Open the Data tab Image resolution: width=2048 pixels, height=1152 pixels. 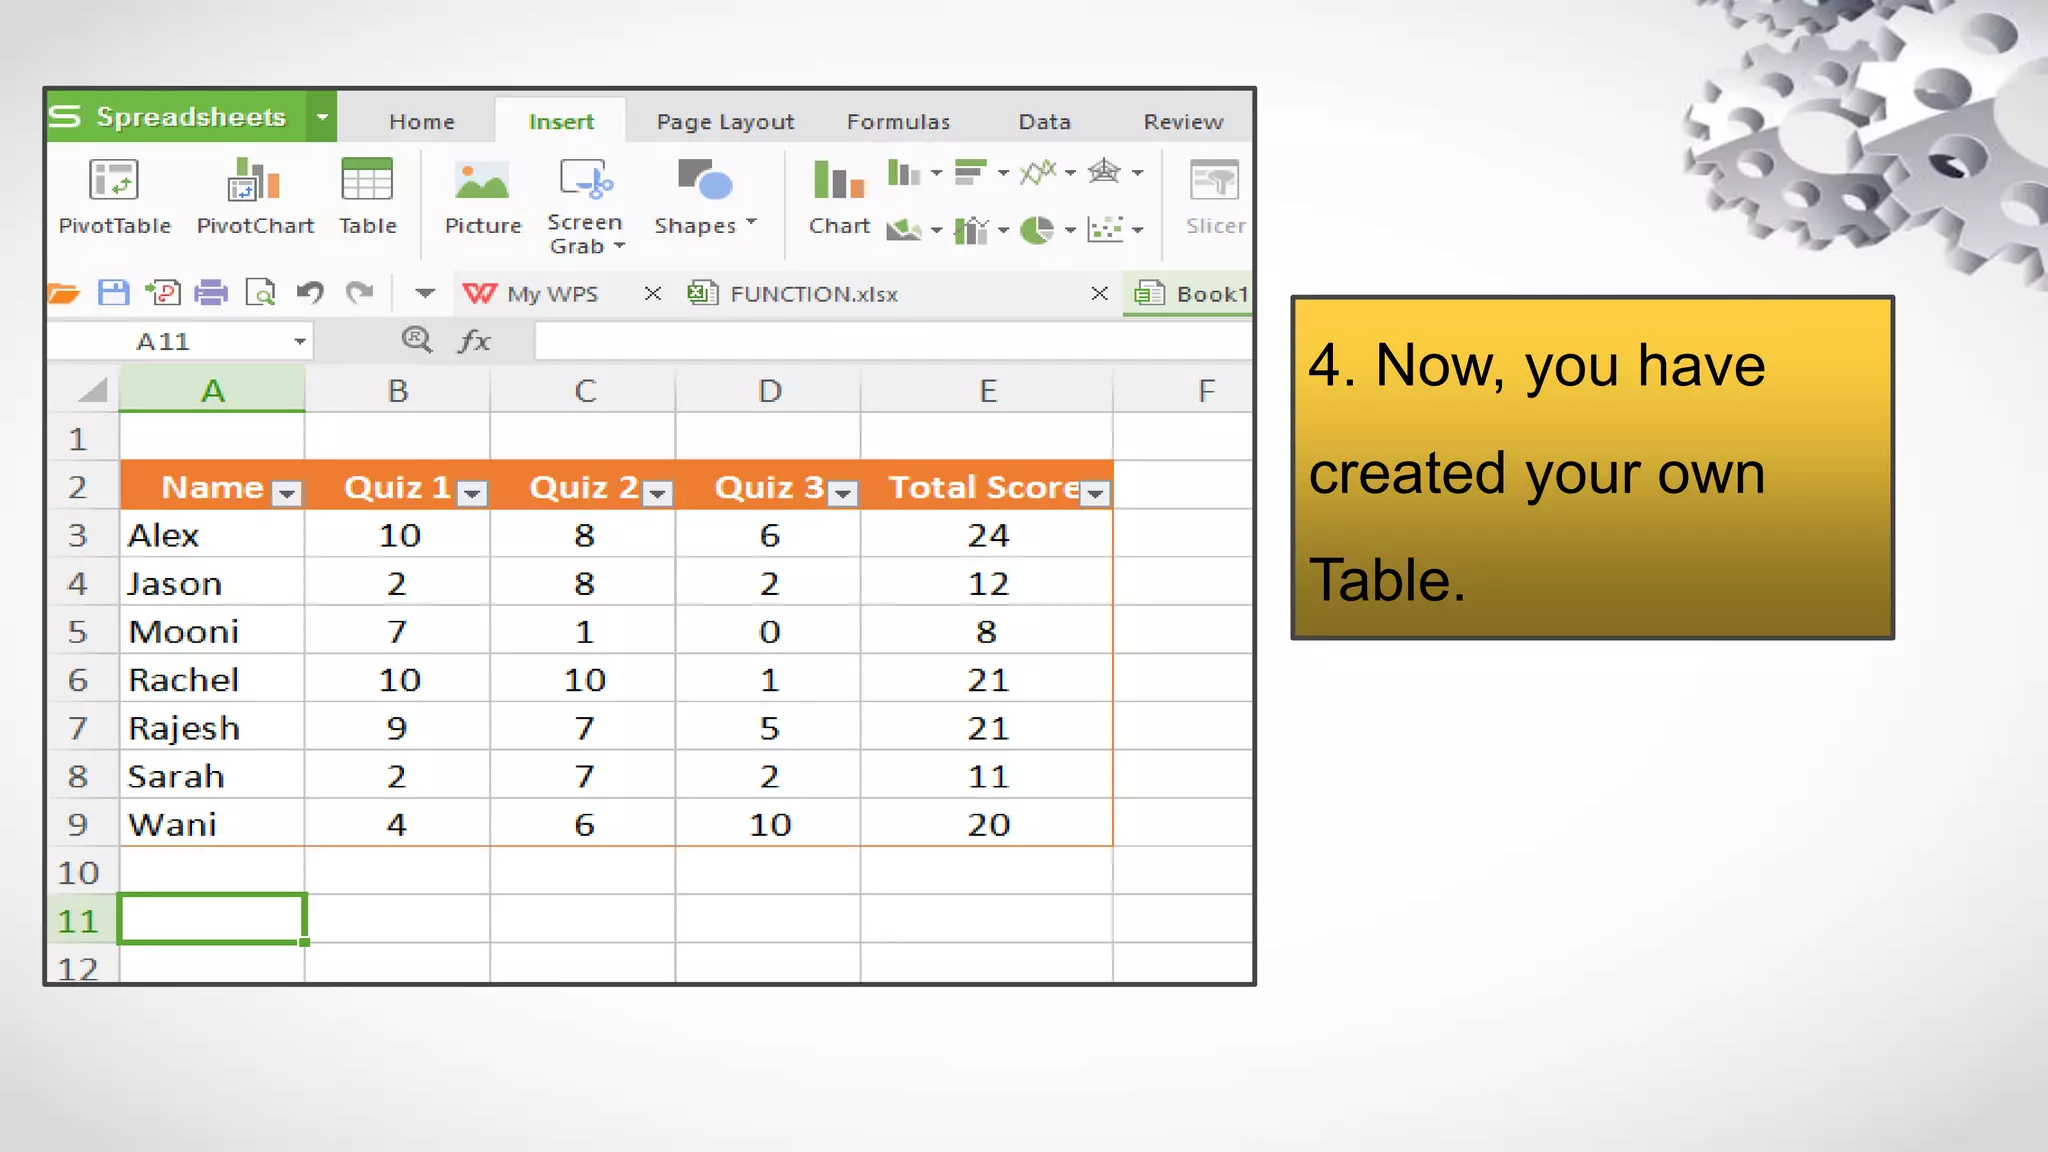1045,122
